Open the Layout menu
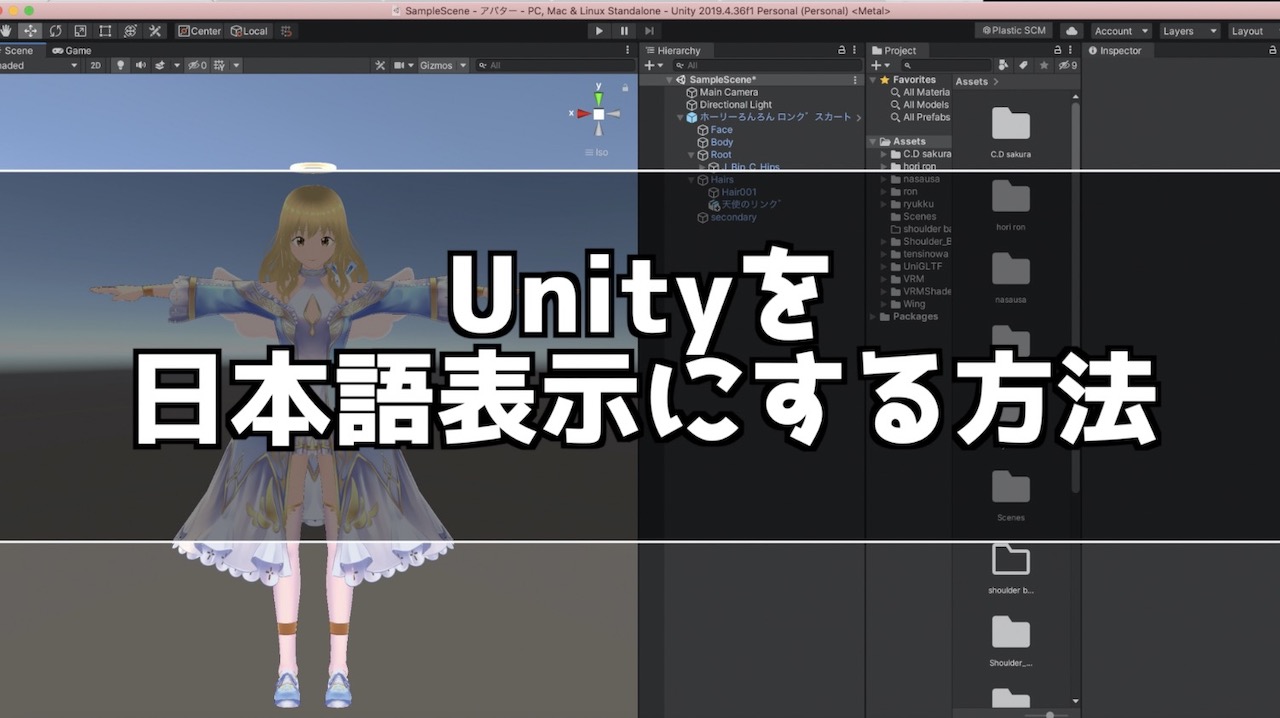 [1247, 30]
